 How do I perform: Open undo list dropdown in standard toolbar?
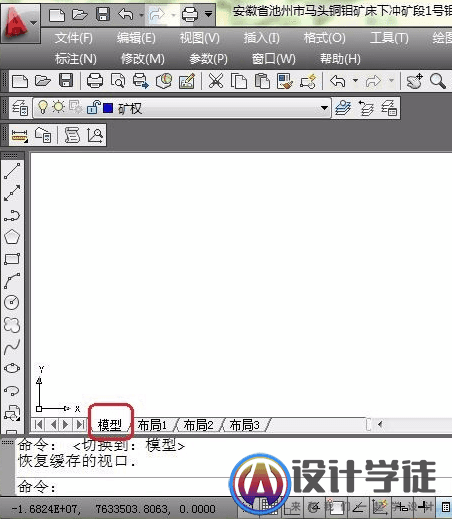(355, 81)
